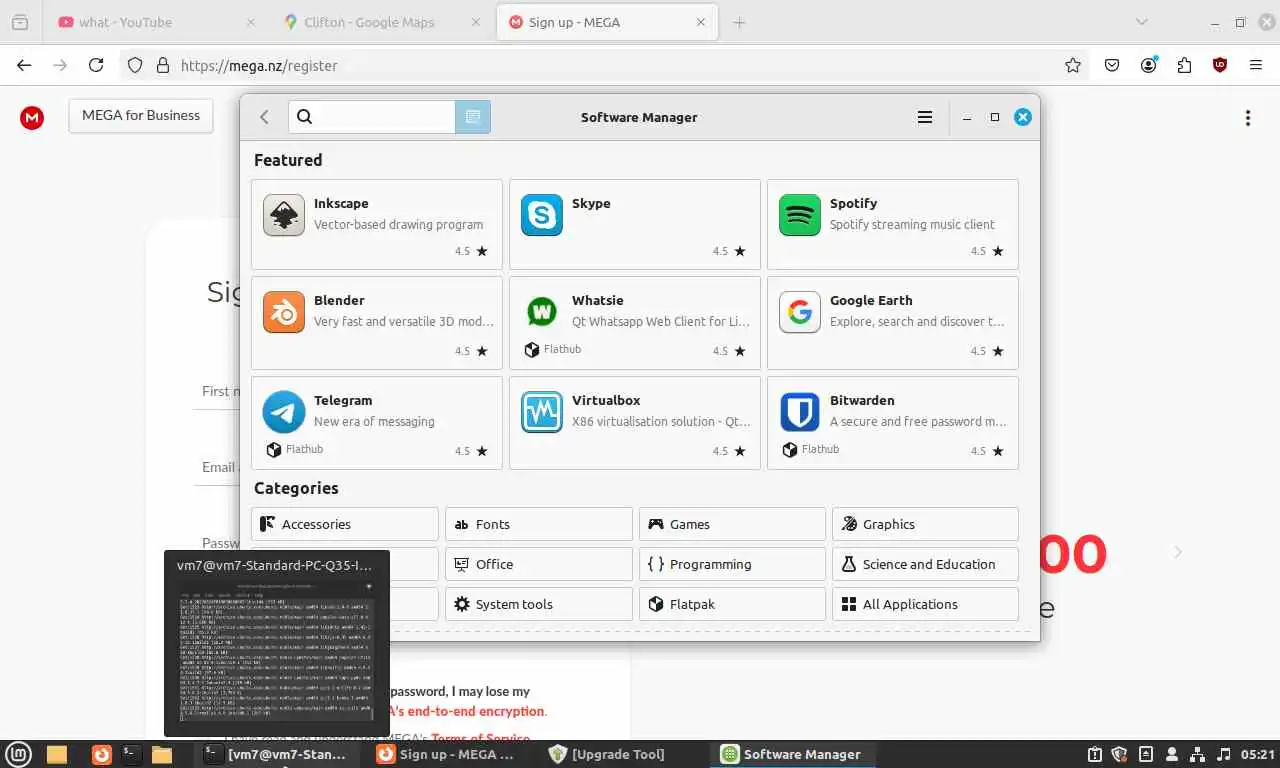Open the Telegram app icon

284,412
